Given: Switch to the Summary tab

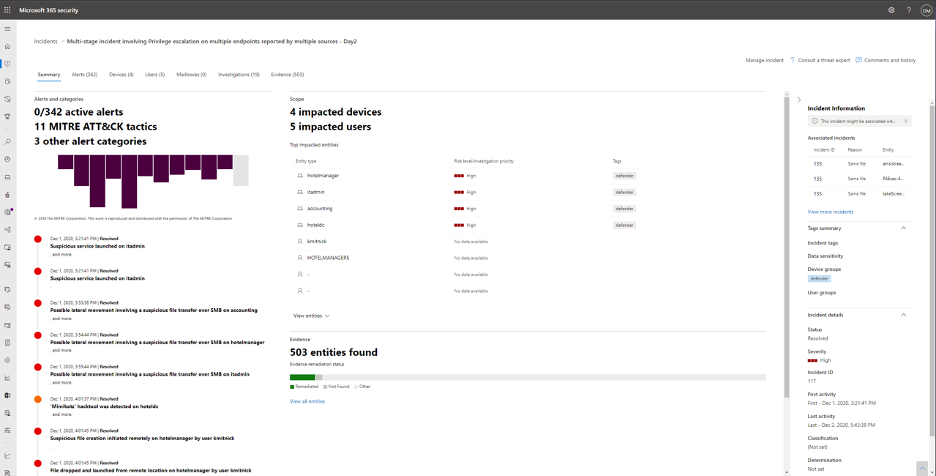Looking at the screenshot, I should (x=49, y=75).
